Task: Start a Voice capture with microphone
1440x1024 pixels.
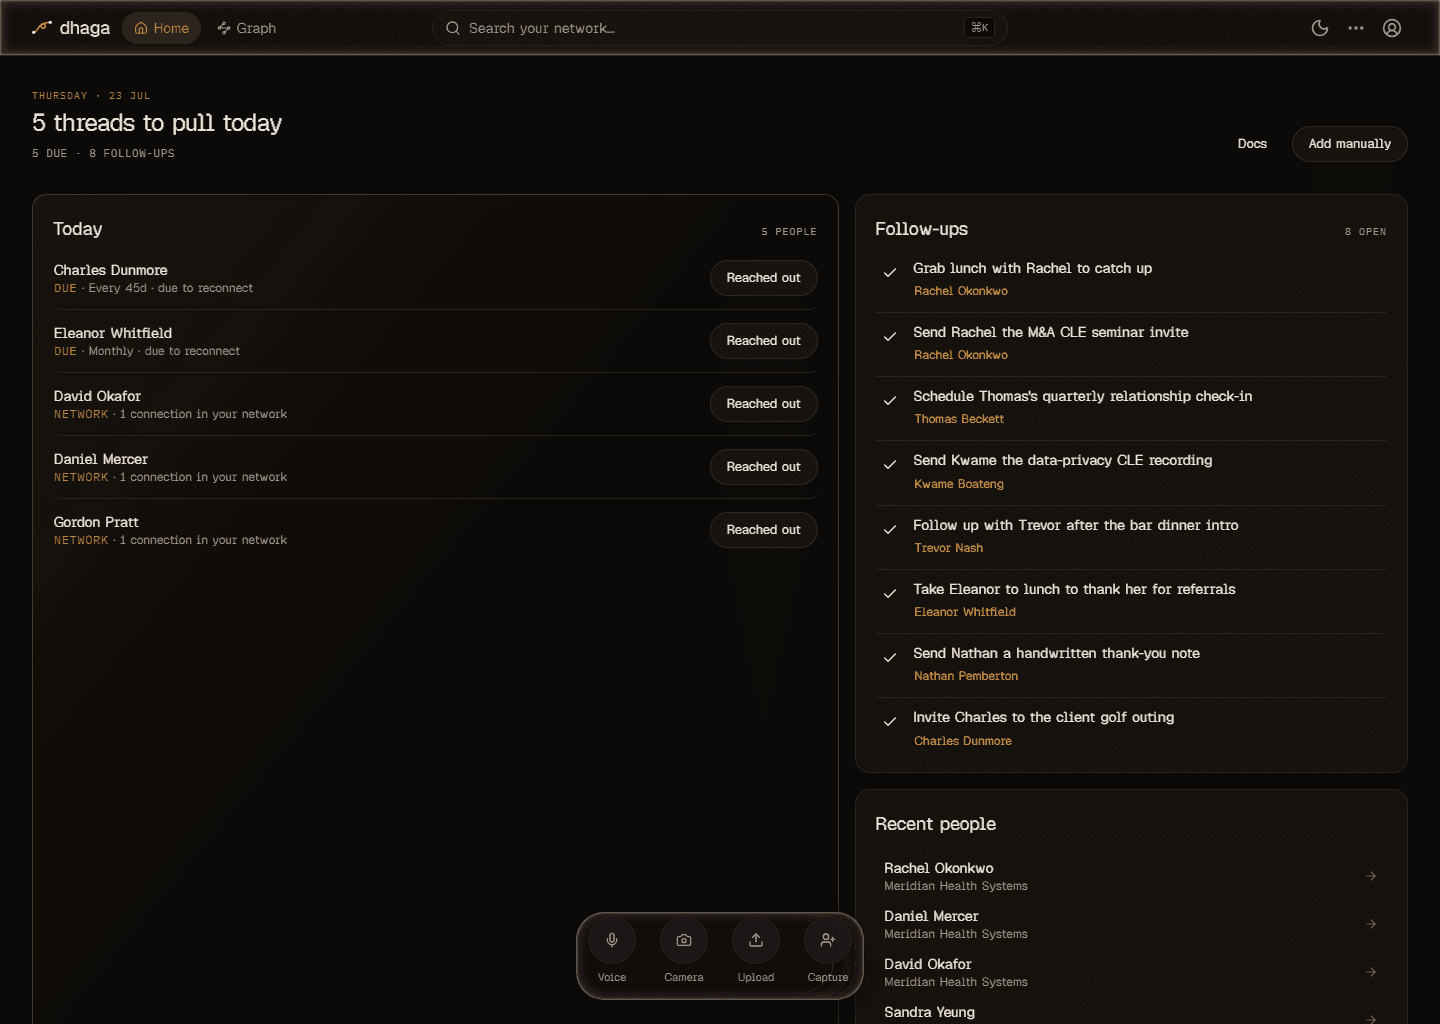Action: [612, 940]
